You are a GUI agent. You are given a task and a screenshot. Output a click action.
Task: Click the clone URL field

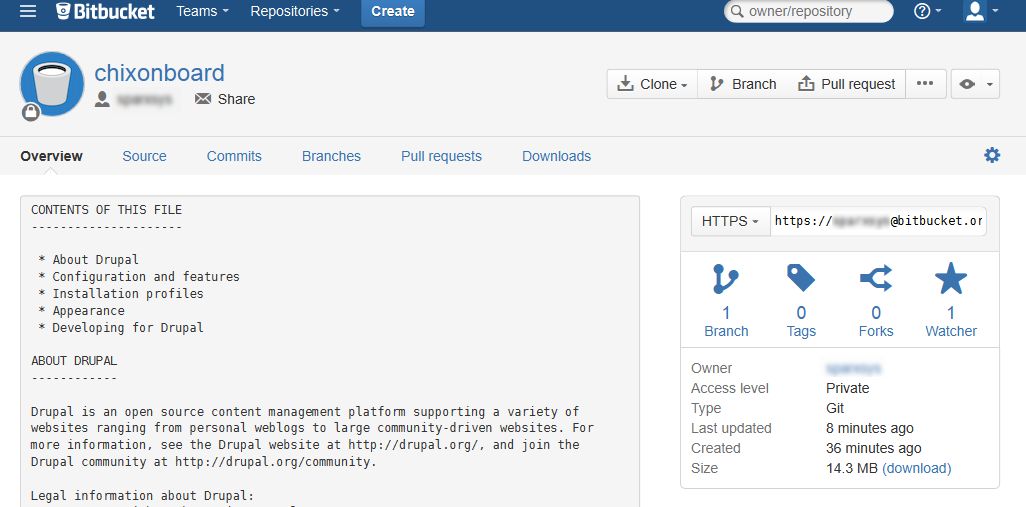tap(878, 221)
